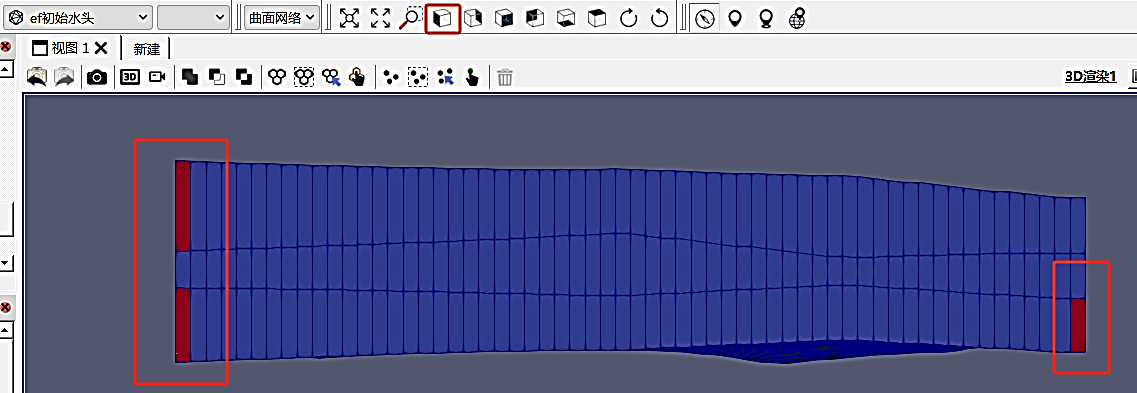Select the magnifier zoom-to-box tool
Viewport: 1137px width, 393px height.
[x=411, y=18]
